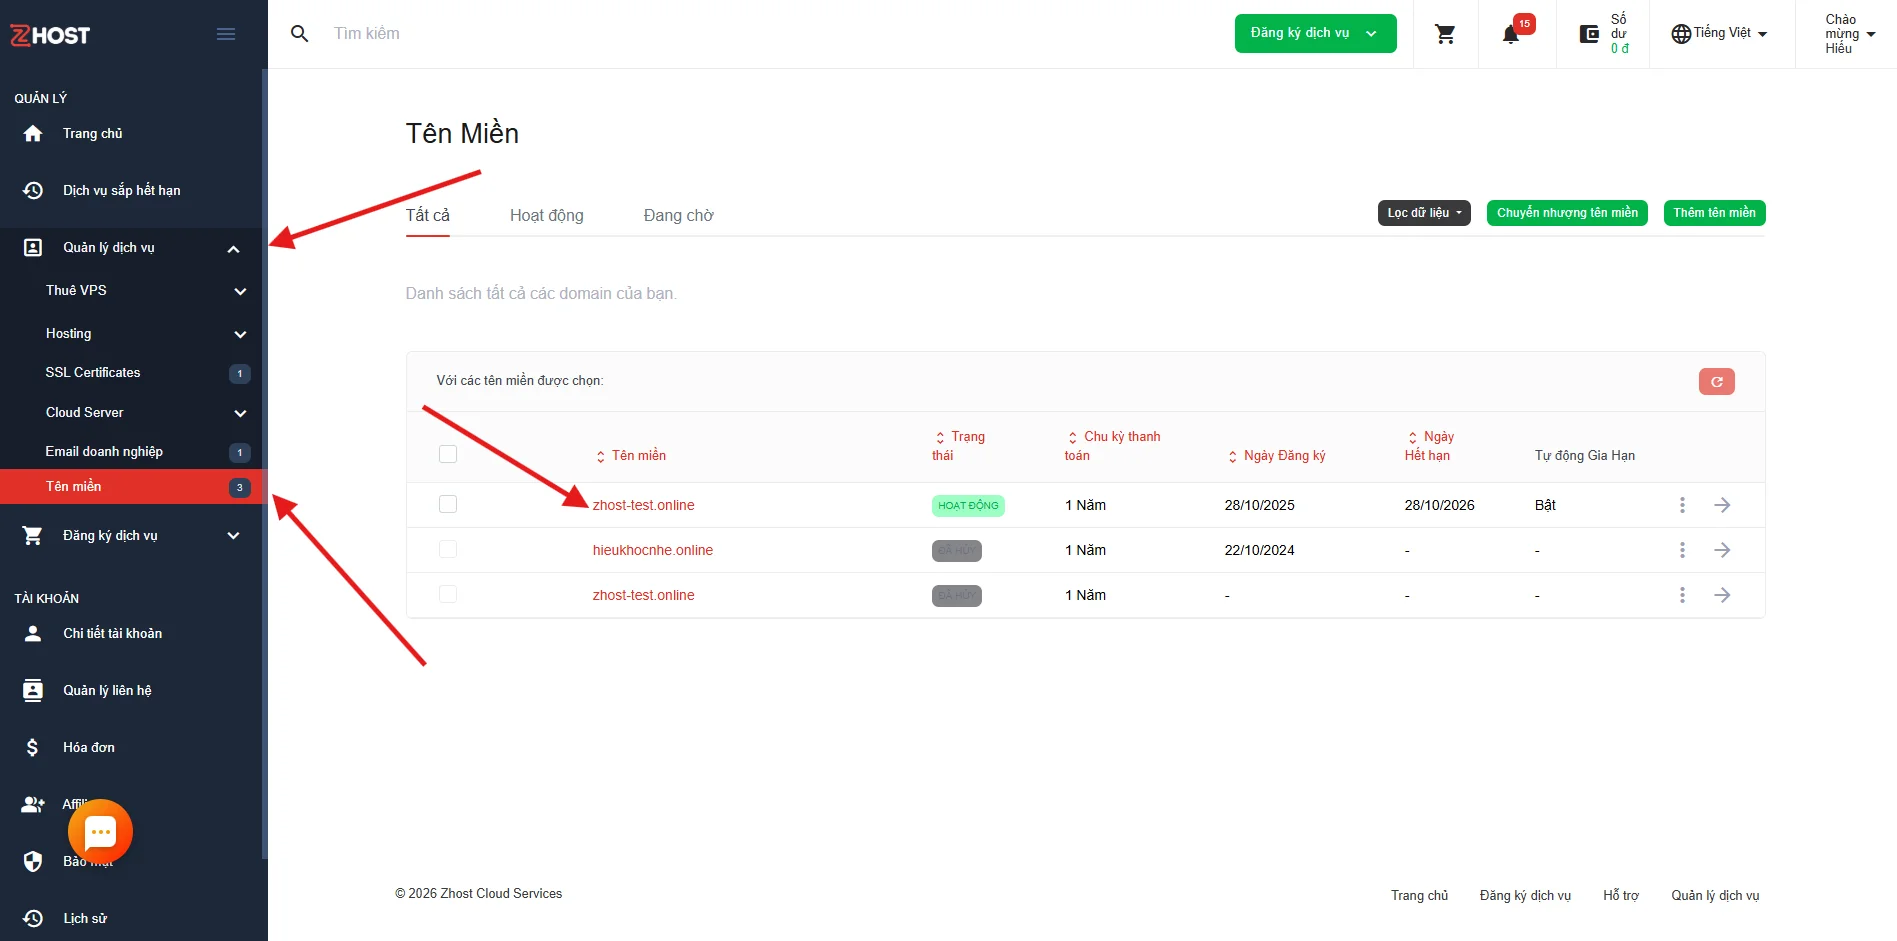Open notifications bell icon
This screenshot has width=1897, height=941.
1511,35
